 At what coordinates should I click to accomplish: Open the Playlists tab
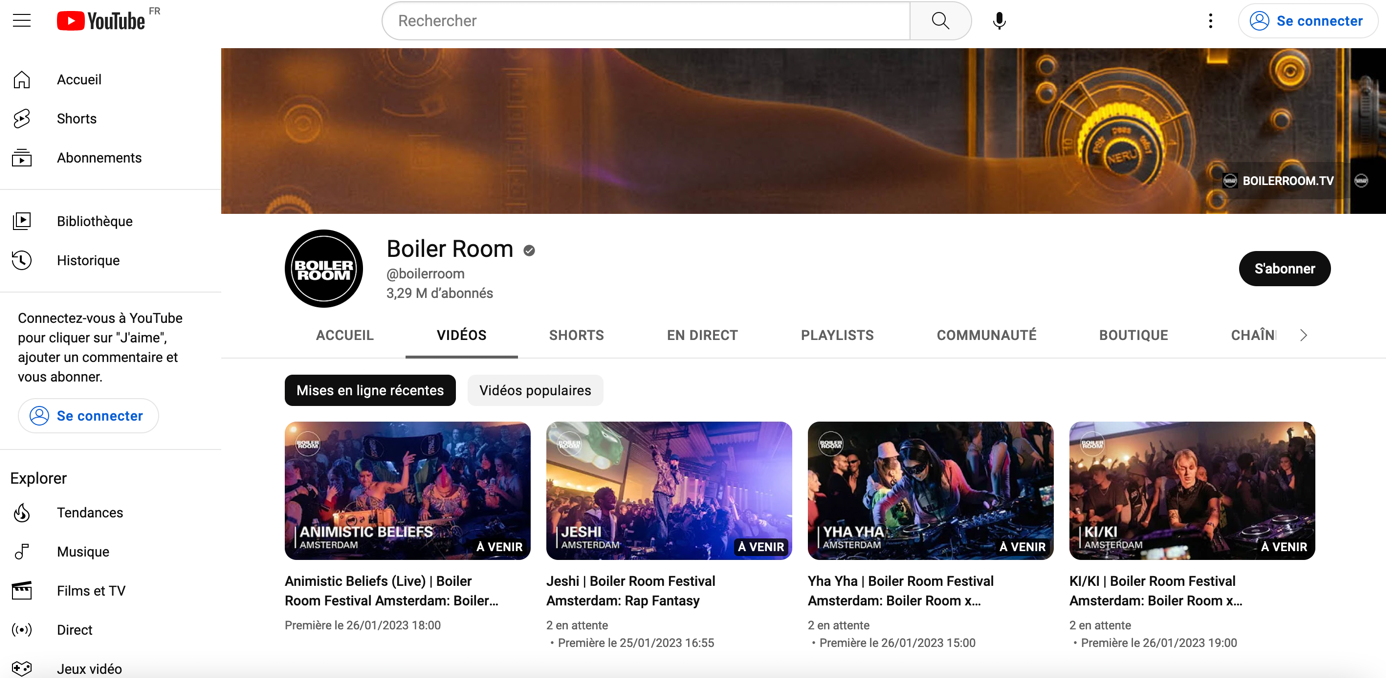point(837,335)
